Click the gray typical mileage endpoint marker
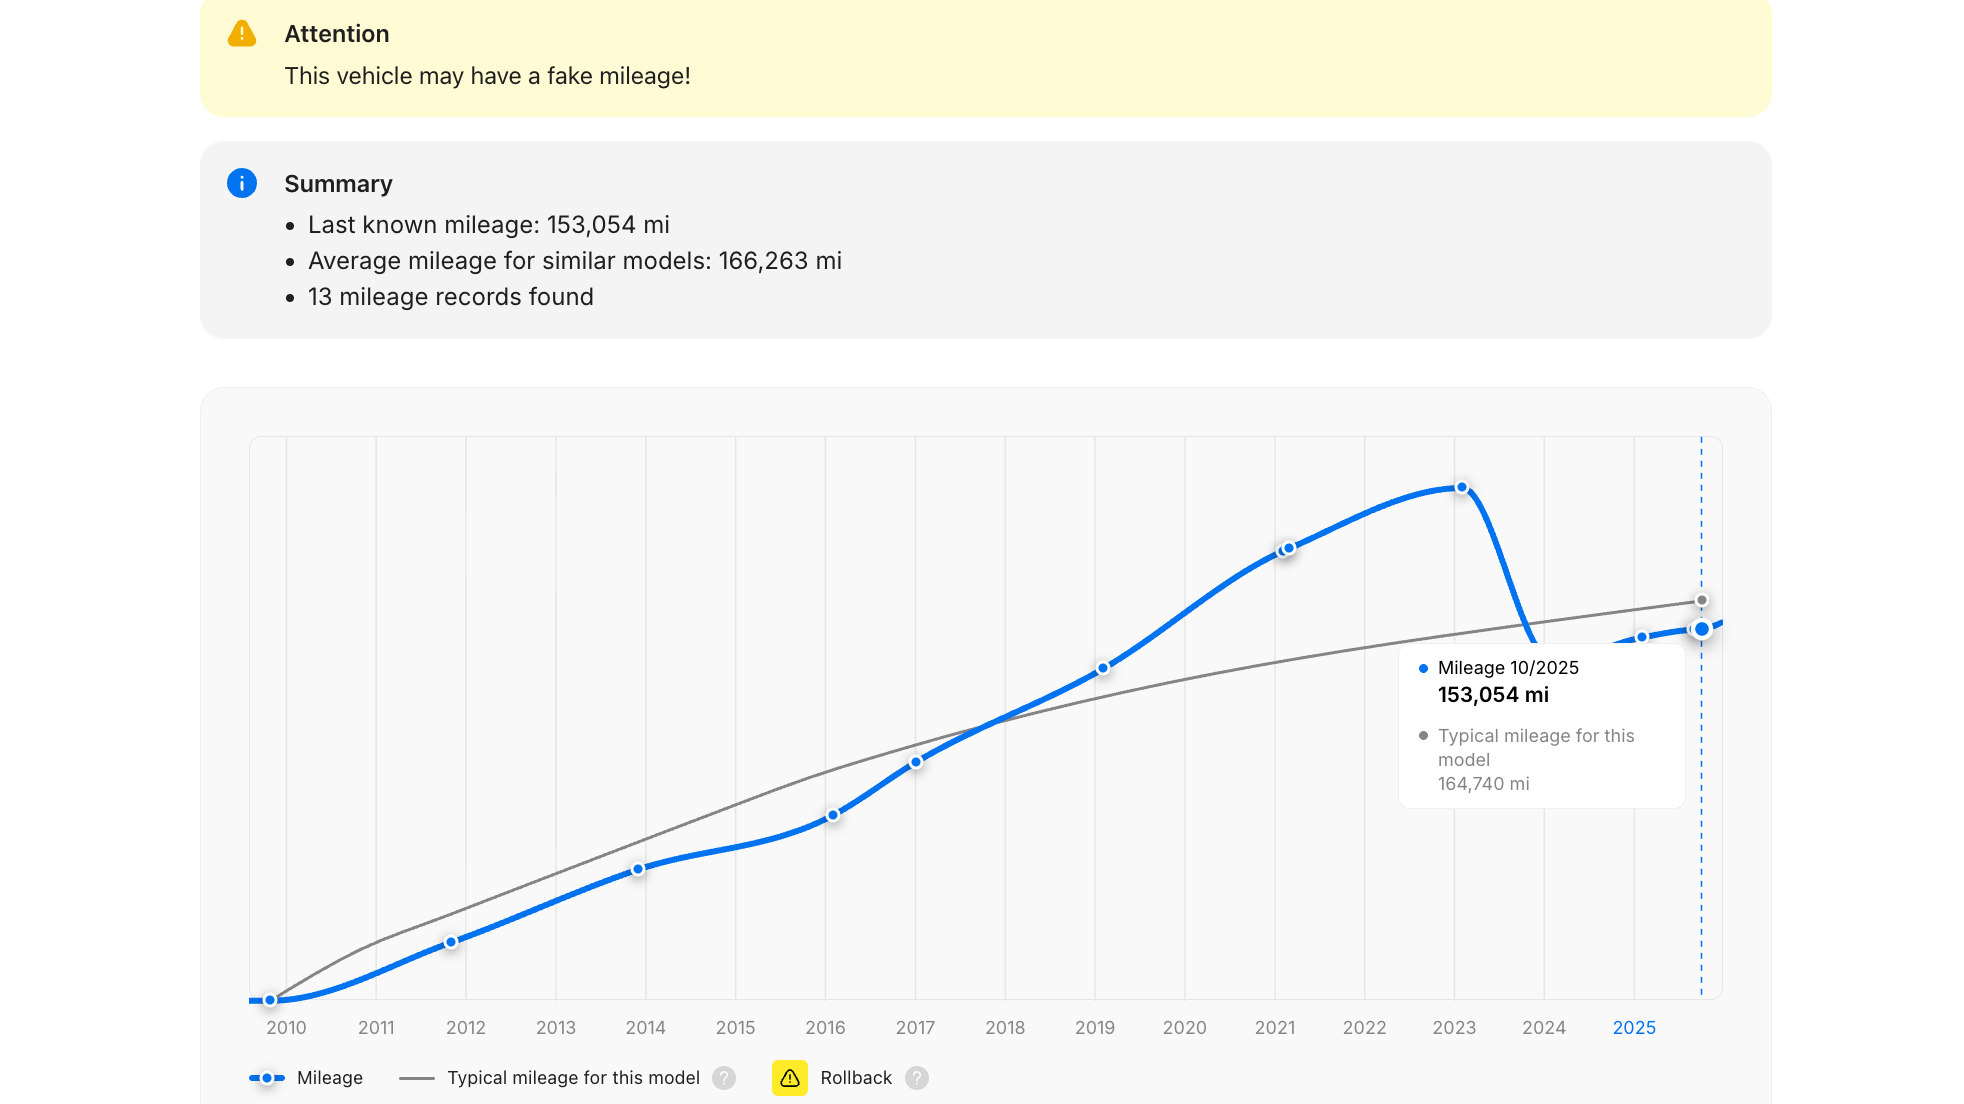This screenshot has width=1964, height=1104. pos(1702,601)
